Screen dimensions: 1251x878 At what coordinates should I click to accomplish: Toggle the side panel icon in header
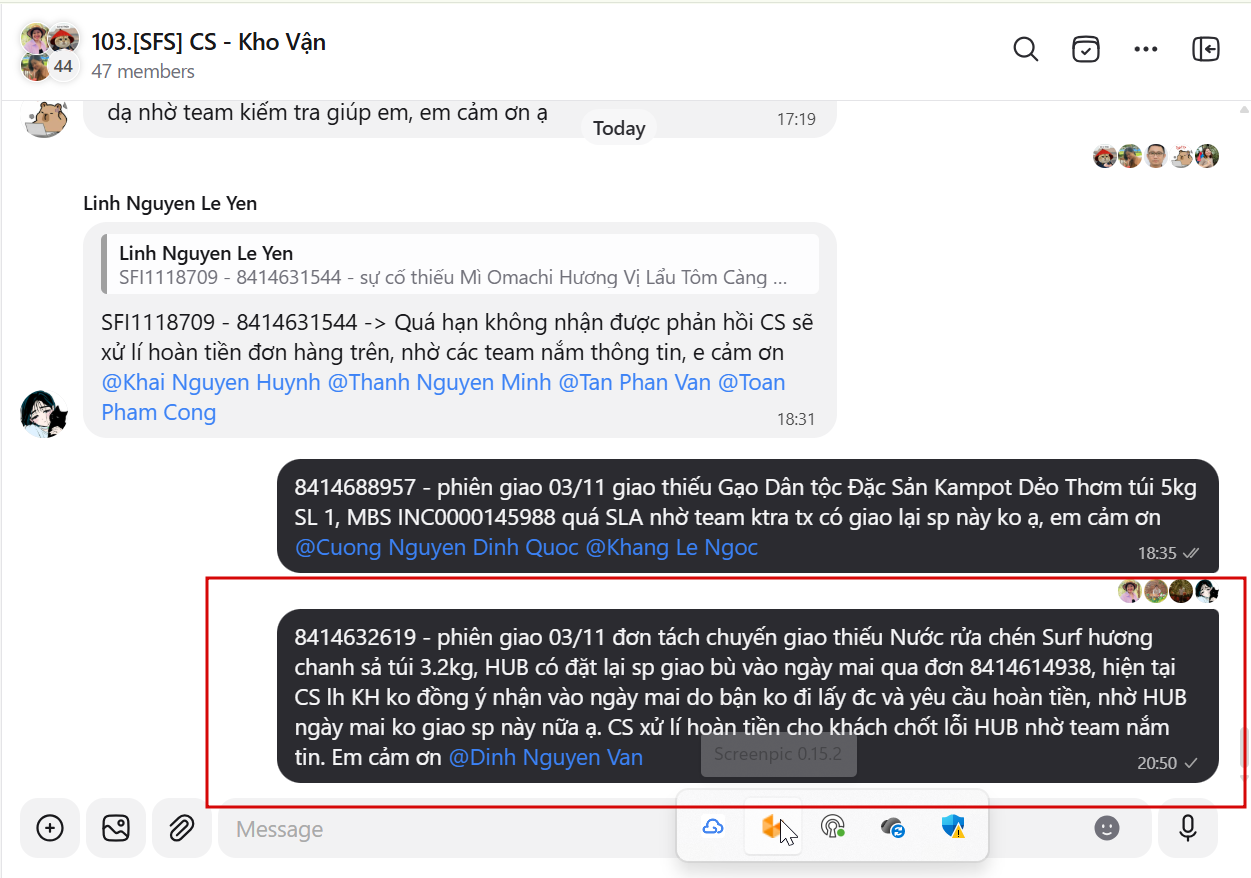[x=1206, y=49]
